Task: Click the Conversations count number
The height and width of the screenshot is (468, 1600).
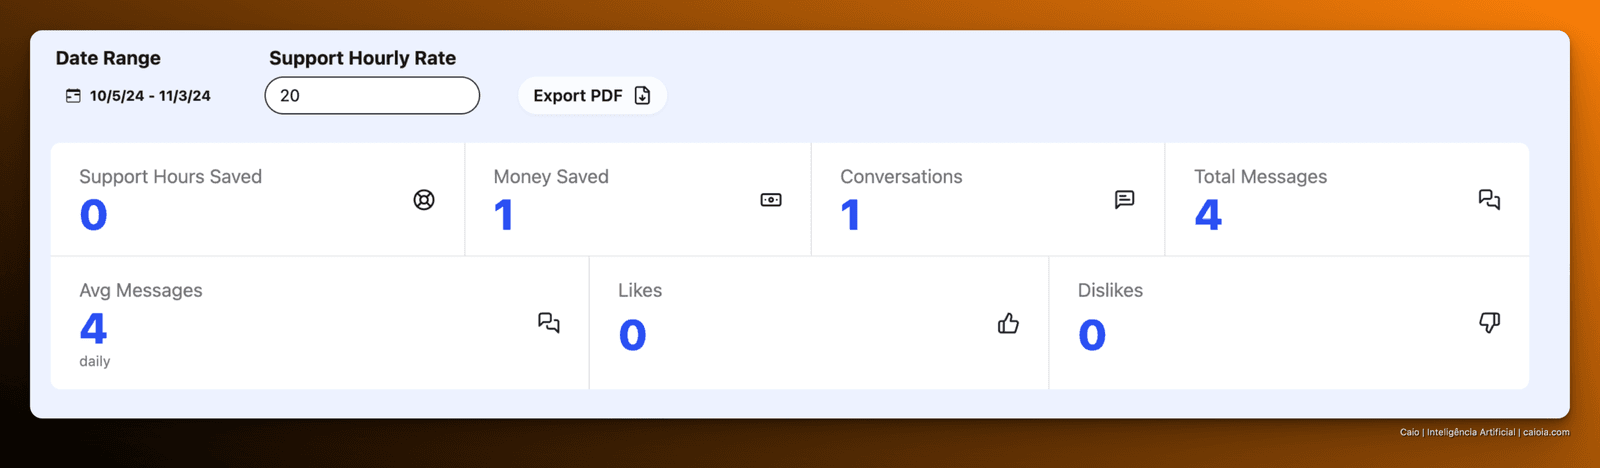Action: (851, 215)
